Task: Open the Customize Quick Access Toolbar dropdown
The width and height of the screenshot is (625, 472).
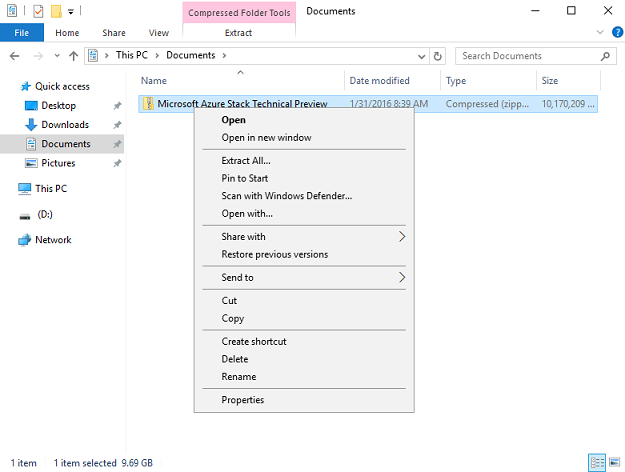Action: pos(71,12)
